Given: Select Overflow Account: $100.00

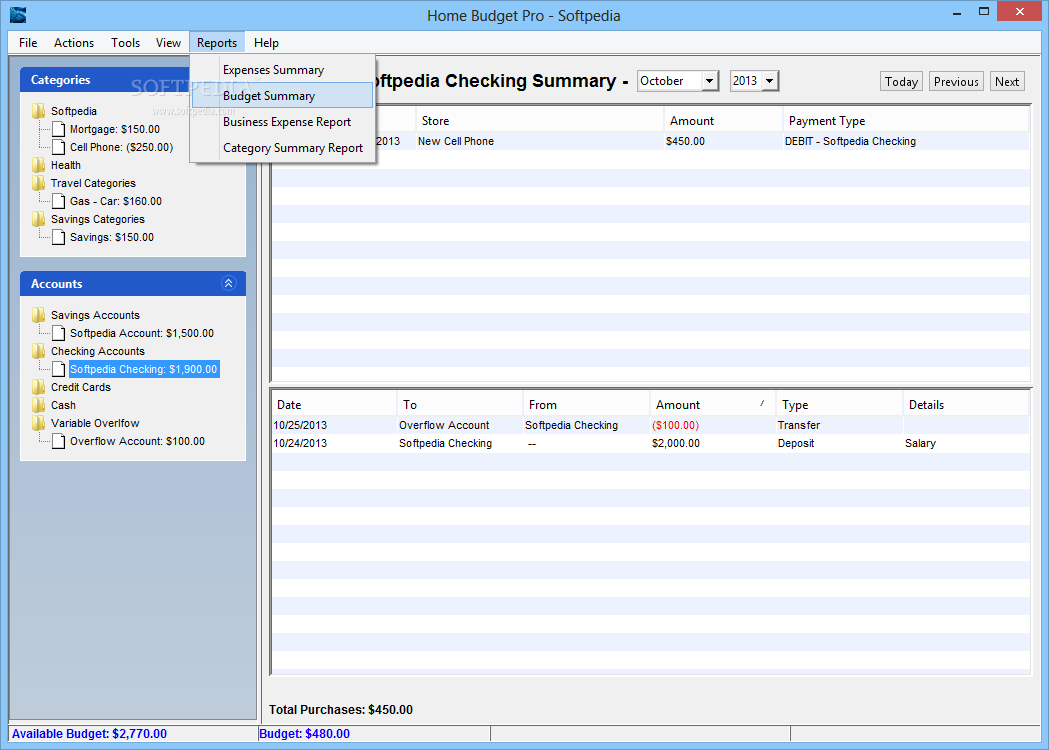Looking at the screenshot, I should click(137, 442).
